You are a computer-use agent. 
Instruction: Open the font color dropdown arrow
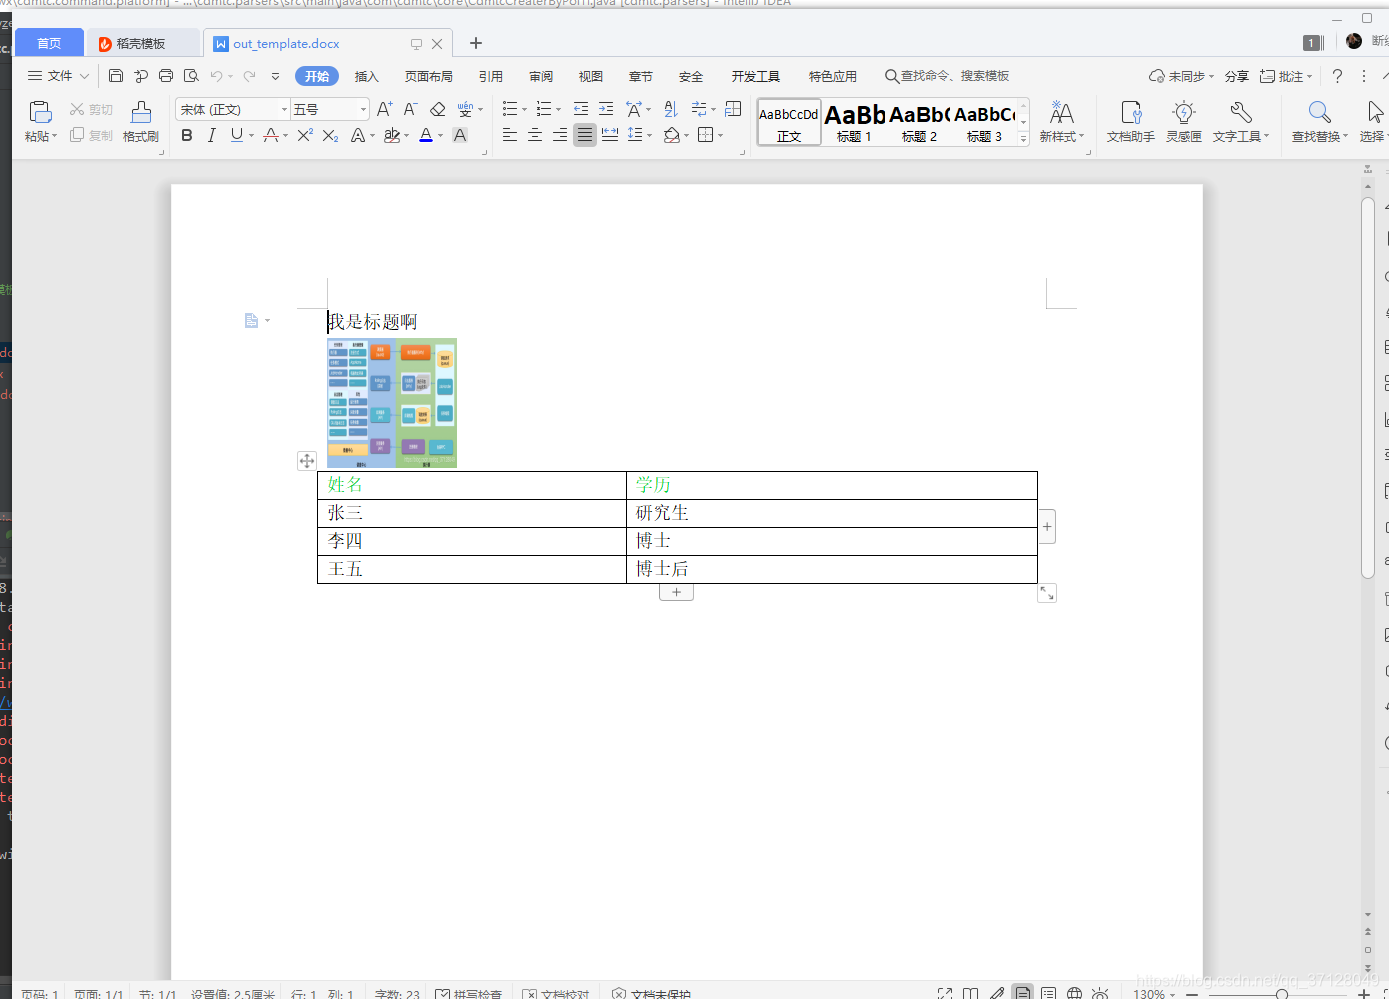(440, 136)
